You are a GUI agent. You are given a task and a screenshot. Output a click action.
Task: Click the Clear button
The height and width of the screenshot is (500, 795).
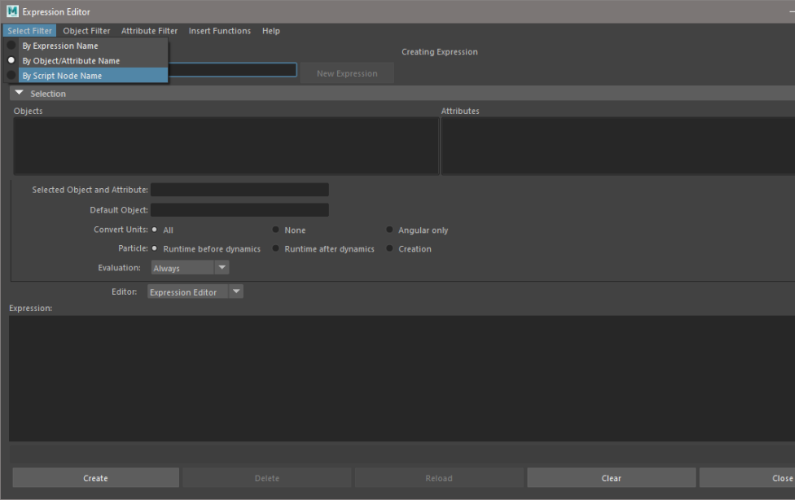[611, 478]
